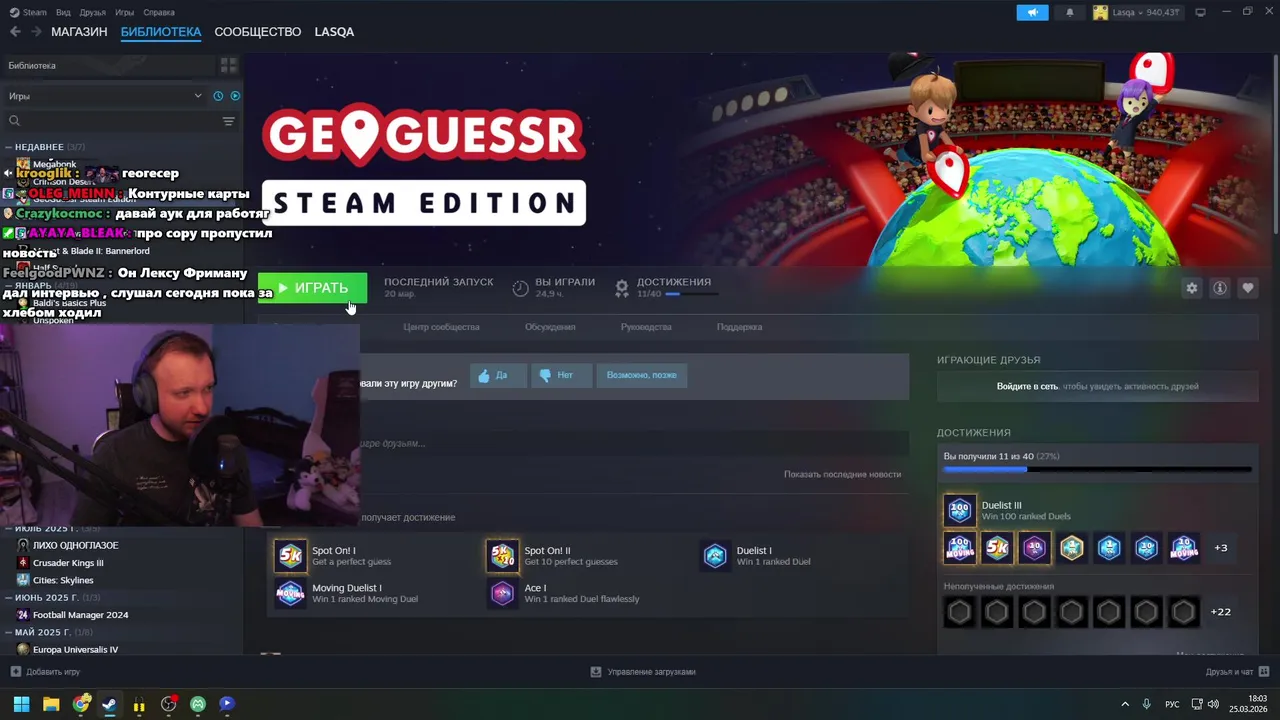Toggle the ready-to-play filter icon
The width and height of the screenshot is (1280, 720).
point(235,96)
